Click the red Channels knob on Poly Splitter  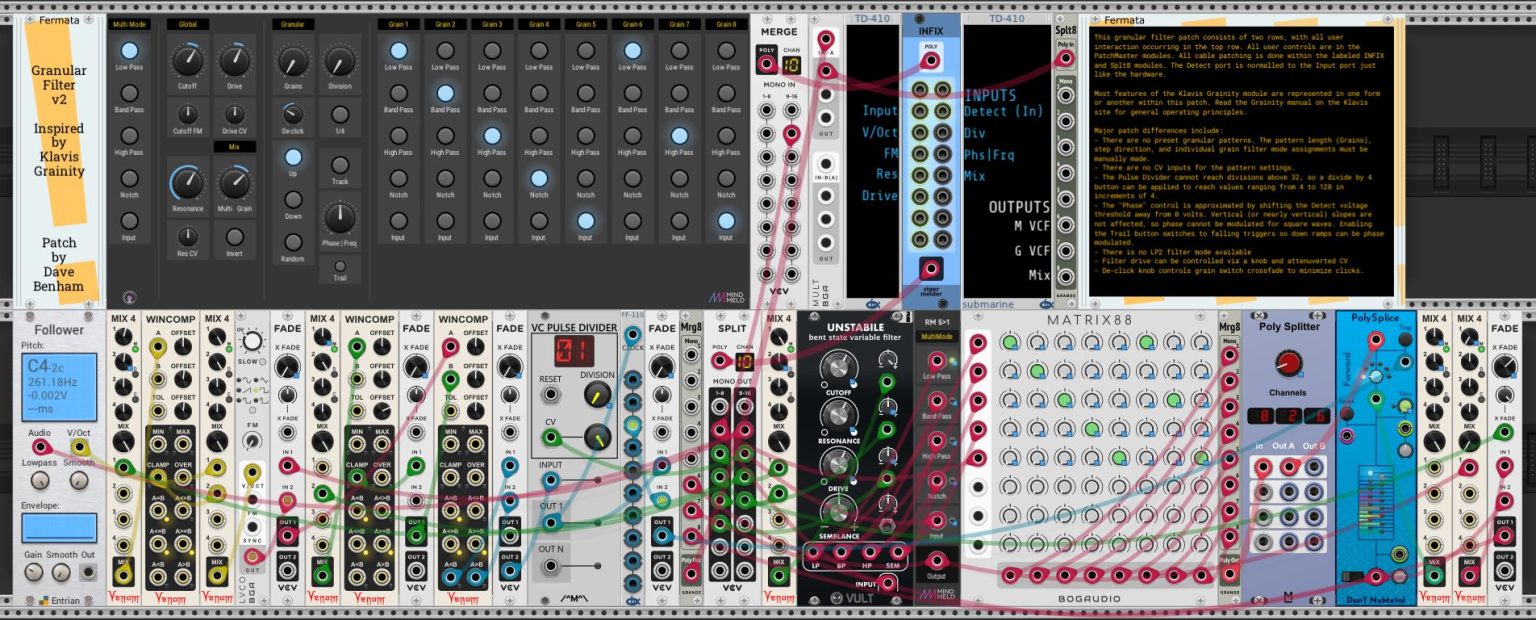pos(1289,362)
